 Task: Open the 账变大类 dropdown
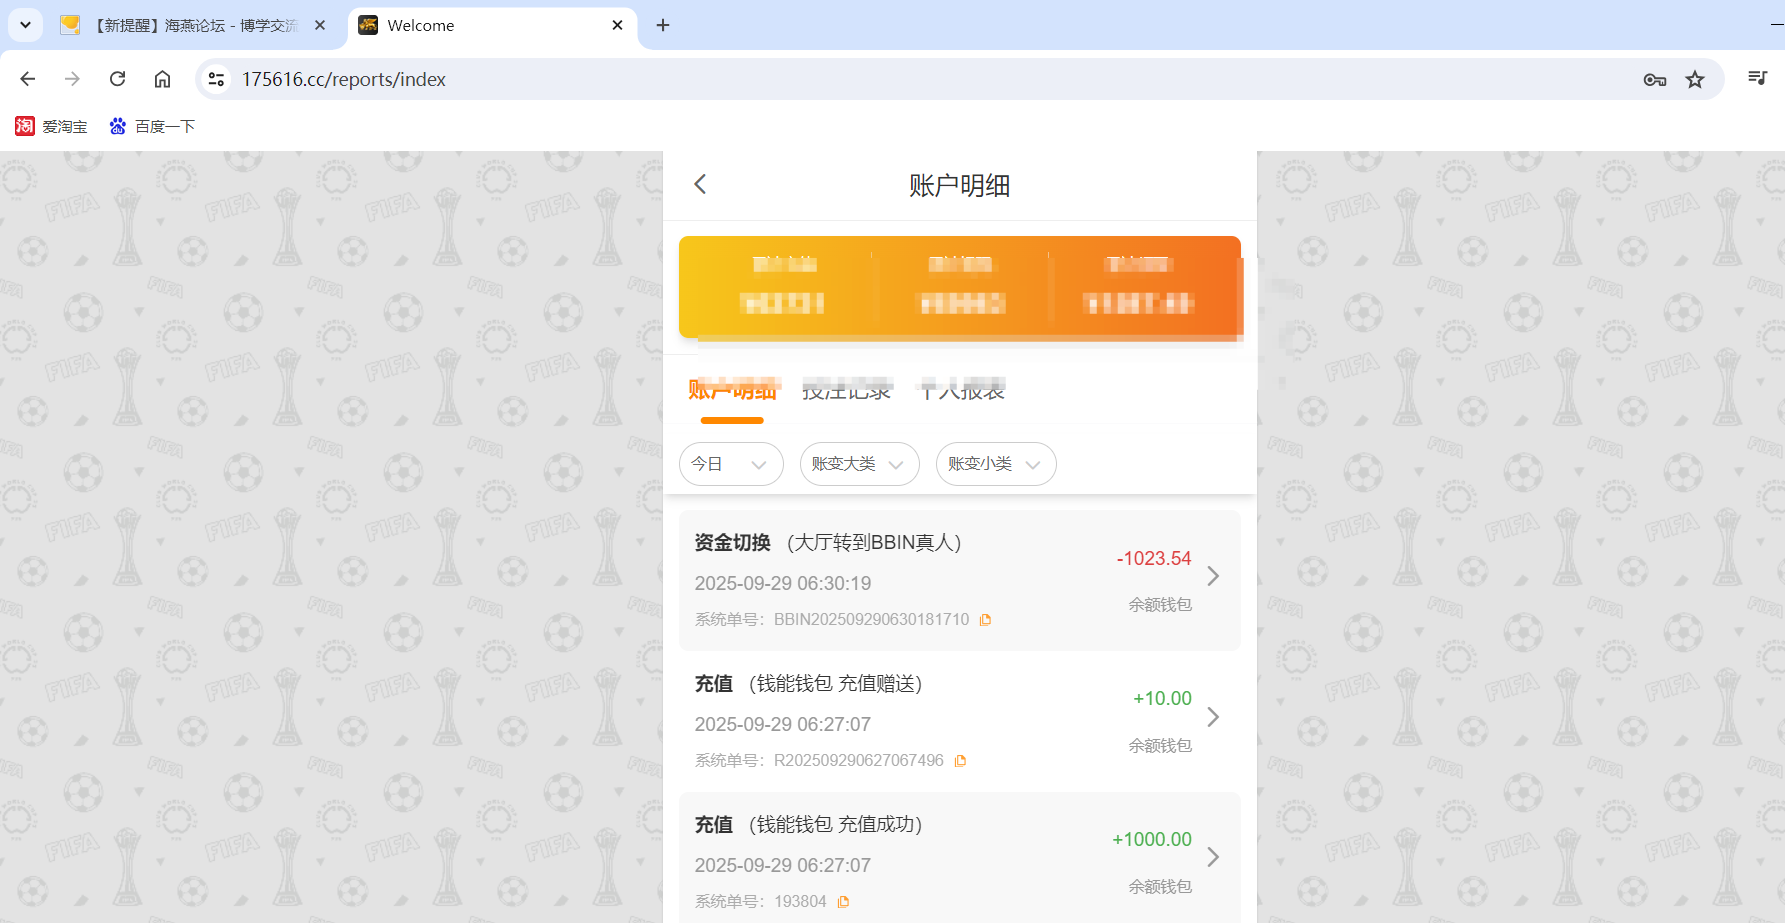click(859, 464)
